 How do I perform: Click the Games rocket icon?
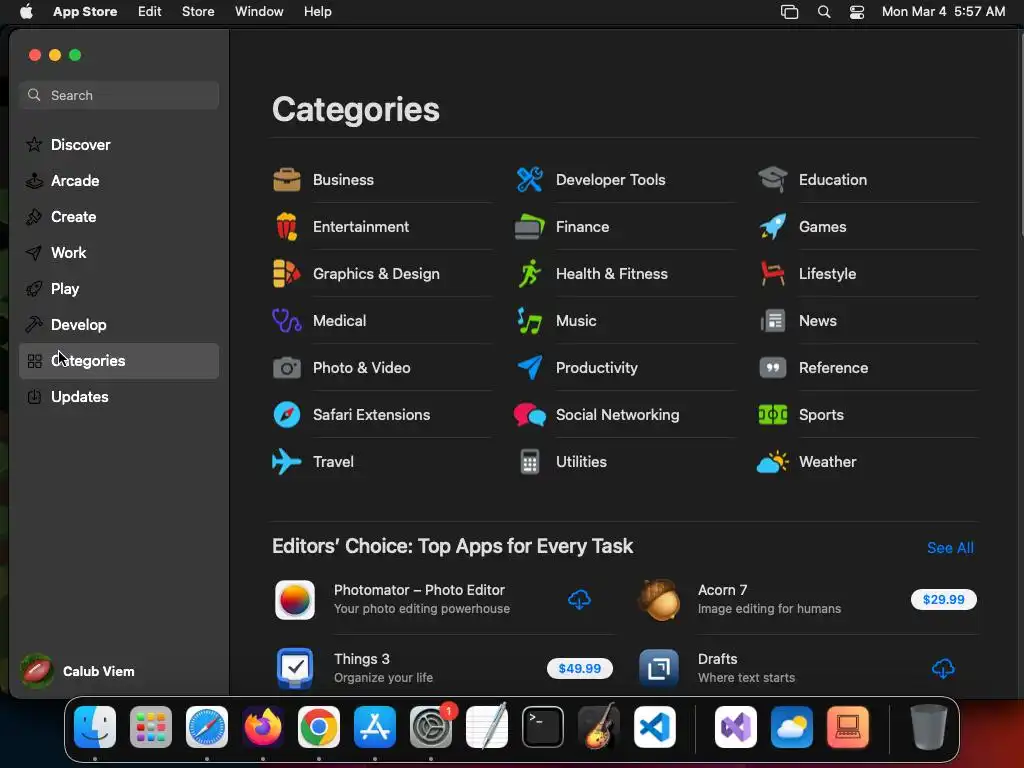tap(773, 227)
